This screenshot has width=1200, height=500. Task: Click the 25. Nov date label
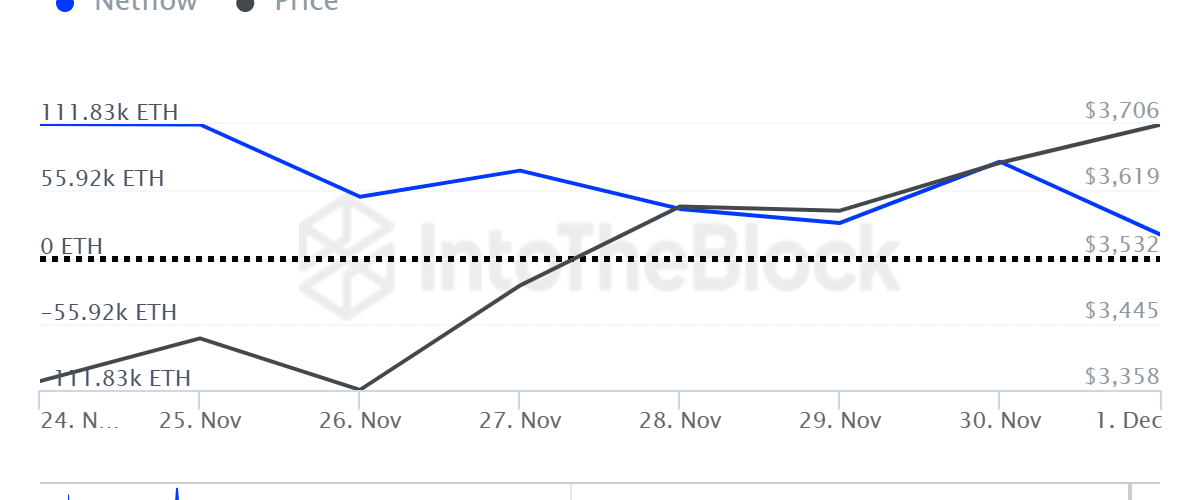tap(200, 420)
